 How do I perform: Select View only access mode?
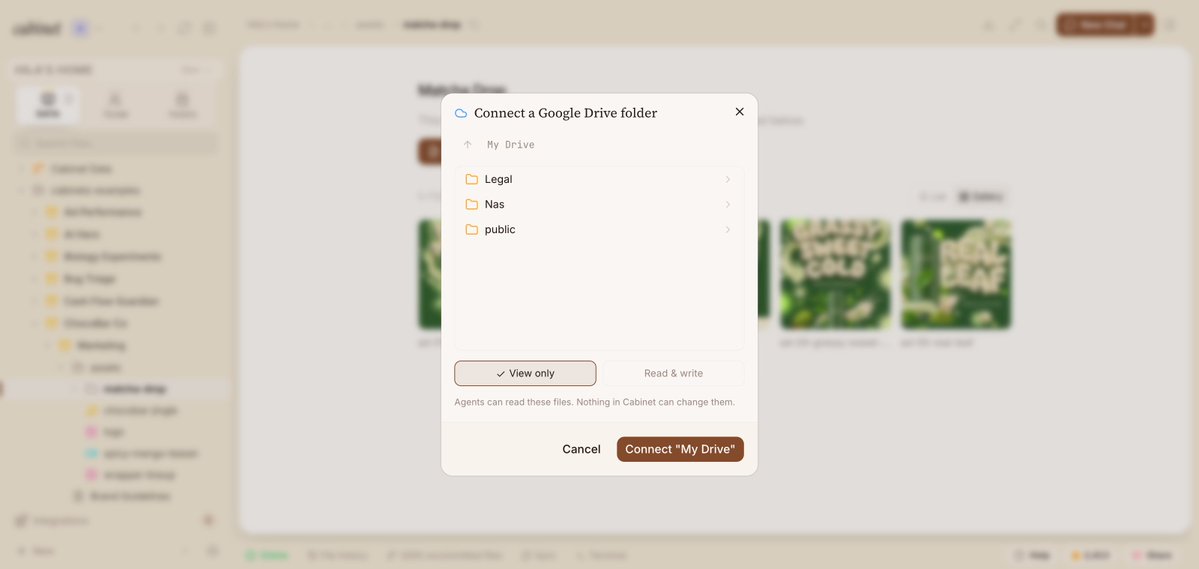tap(525, 373)
